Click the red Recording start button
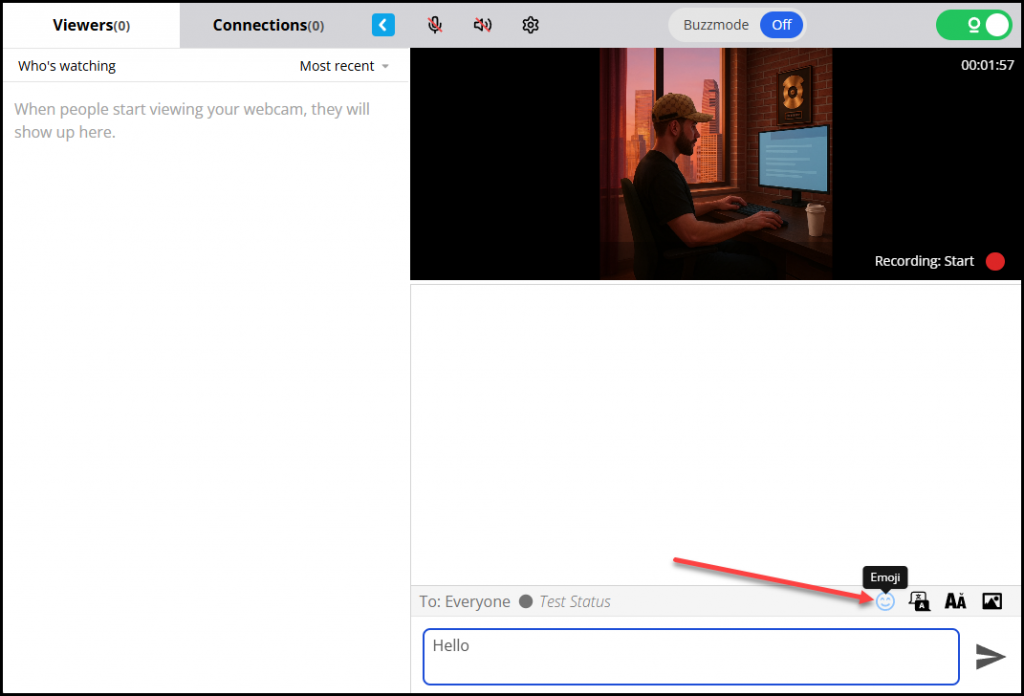The width and height of the screenshot is (1024, 696). [x=995, y=261]
